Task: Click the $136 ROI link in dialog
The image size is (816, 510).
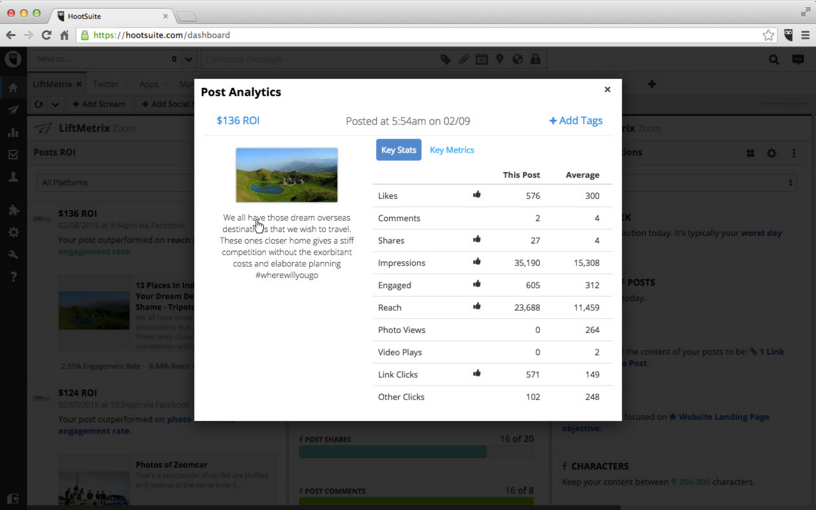Action: tap(238, 121)
